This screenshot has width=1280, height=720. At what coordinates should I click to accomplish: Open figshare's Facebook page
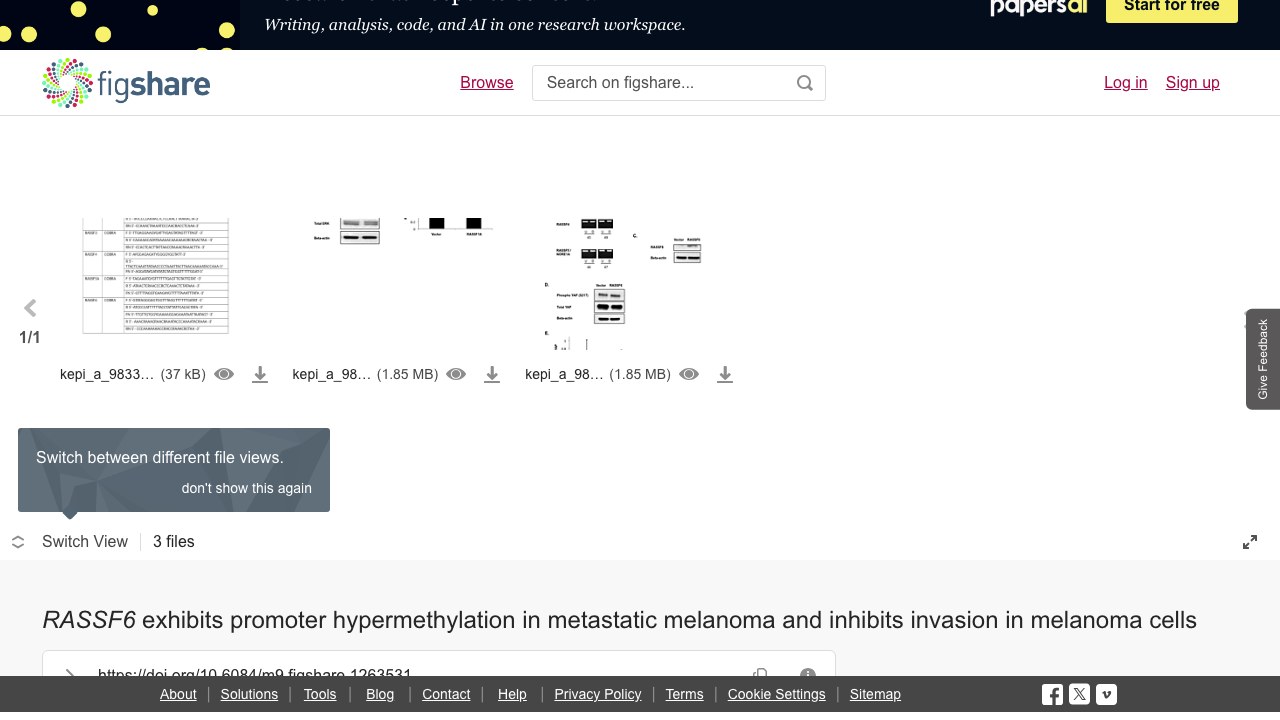(1052, 694)
